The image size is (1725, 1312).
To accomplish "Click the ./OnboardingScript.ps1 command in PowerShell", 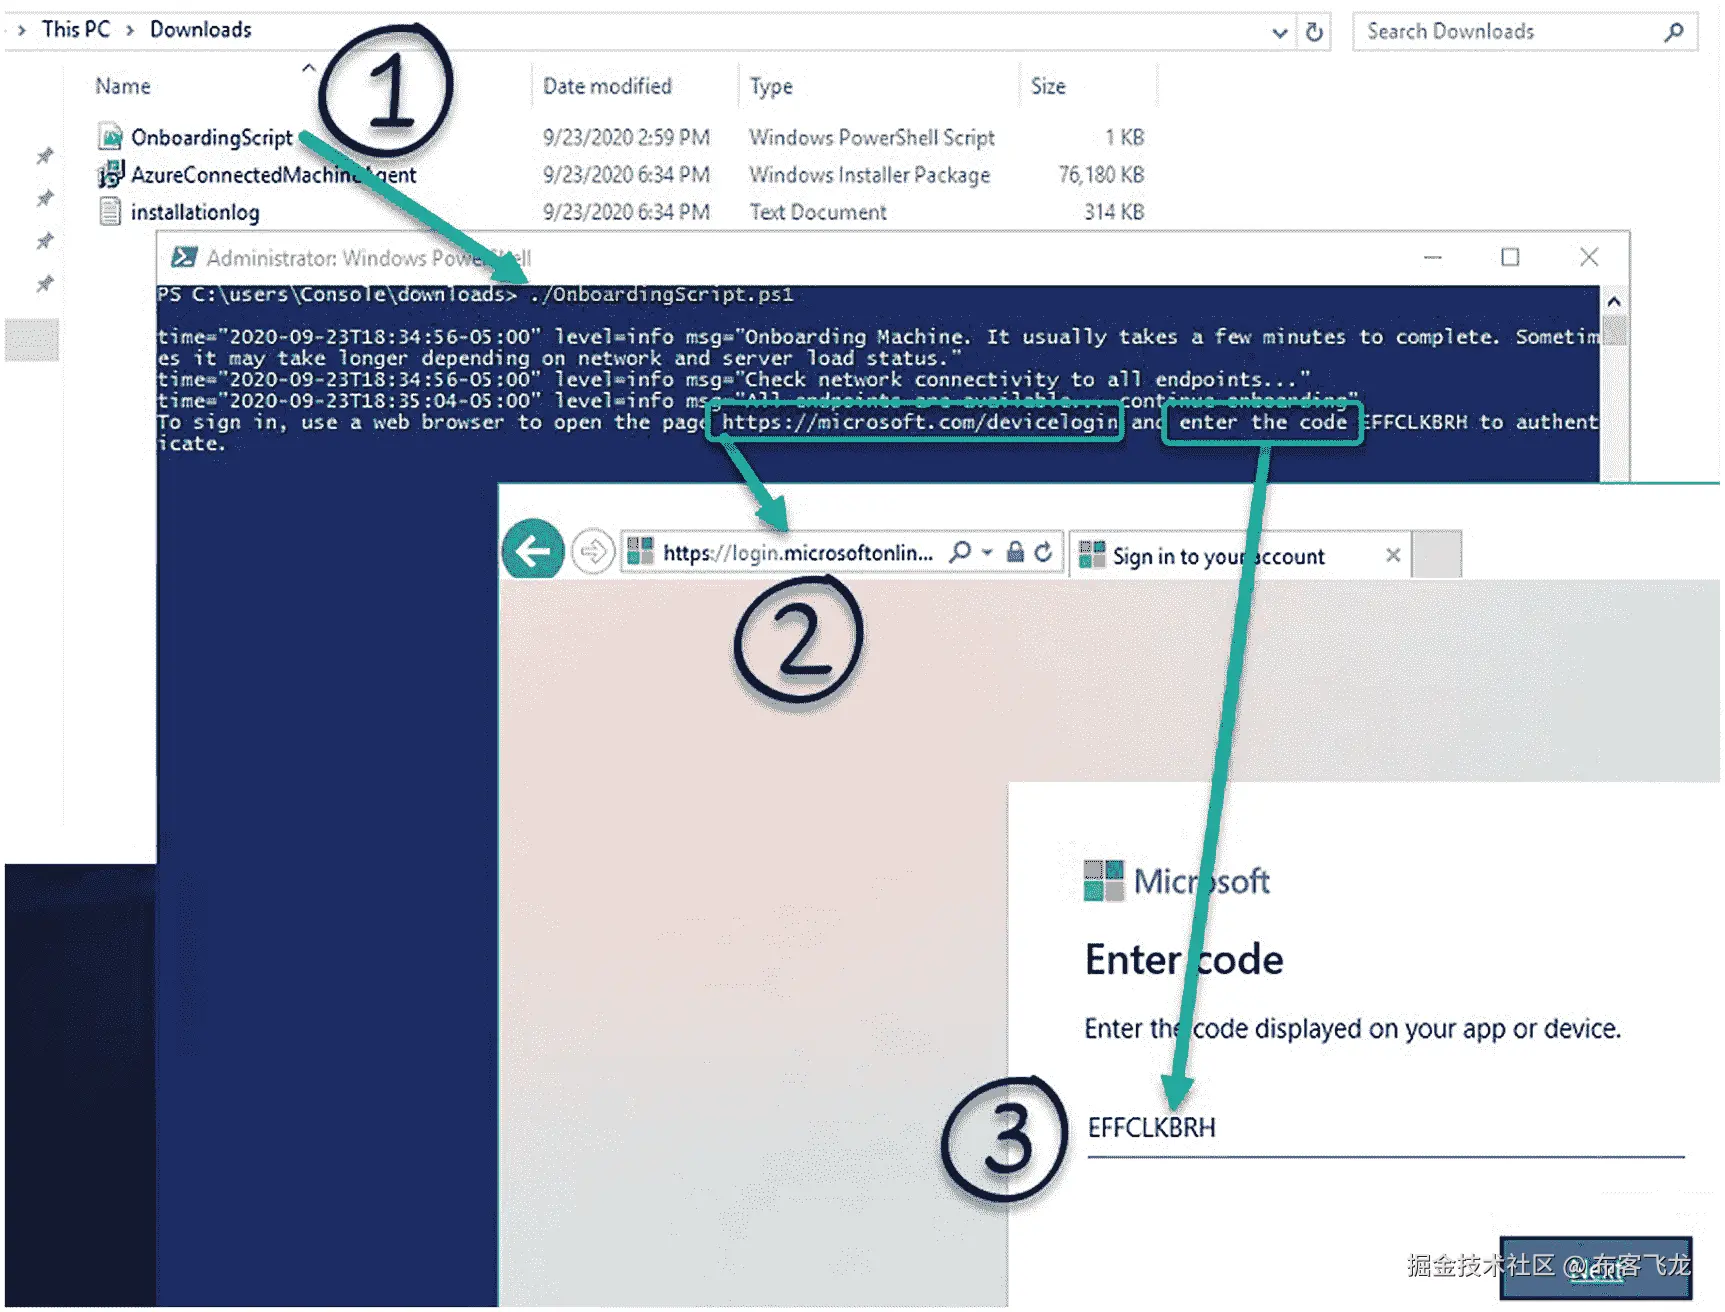I will tap(661, 295).
